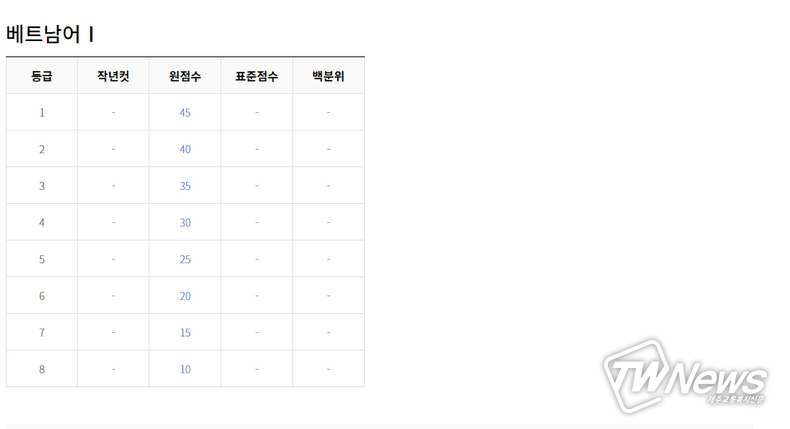
Task: Click the TW News watermark logo
Action: pos(686,376)
